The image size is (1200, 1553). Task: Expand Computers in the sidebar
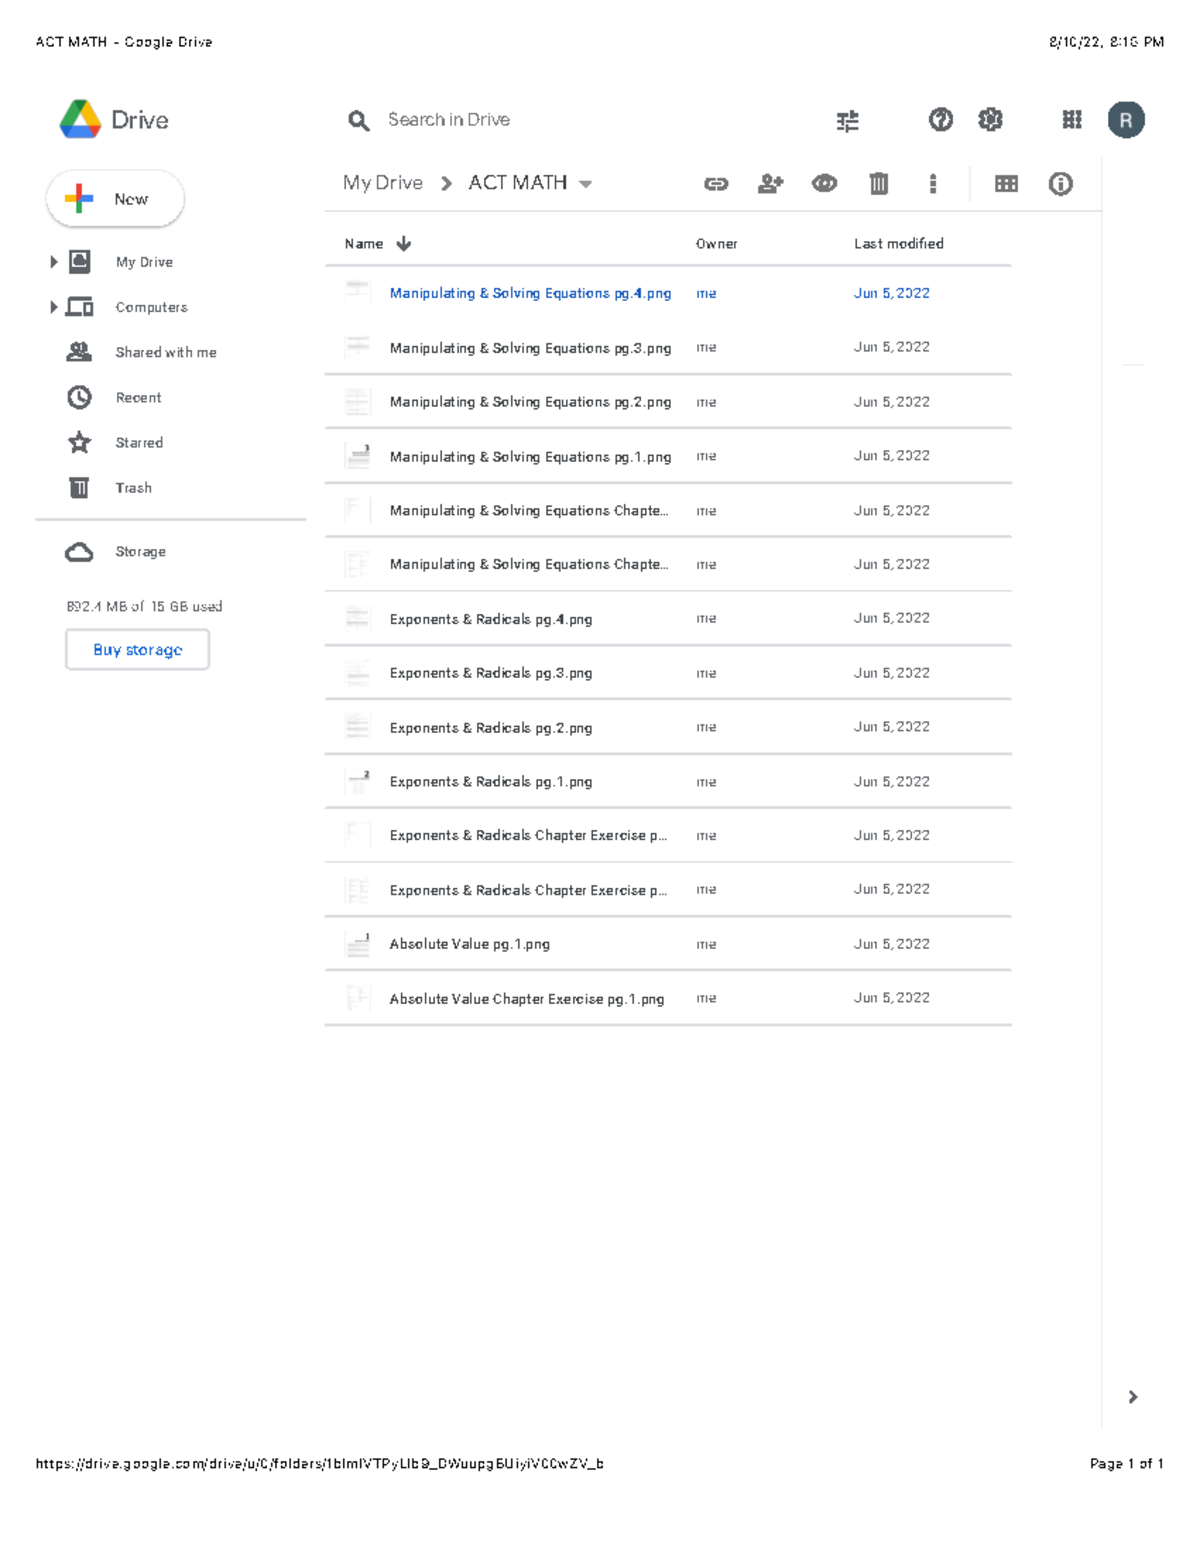pyautogui.click(x=53, y=307)
